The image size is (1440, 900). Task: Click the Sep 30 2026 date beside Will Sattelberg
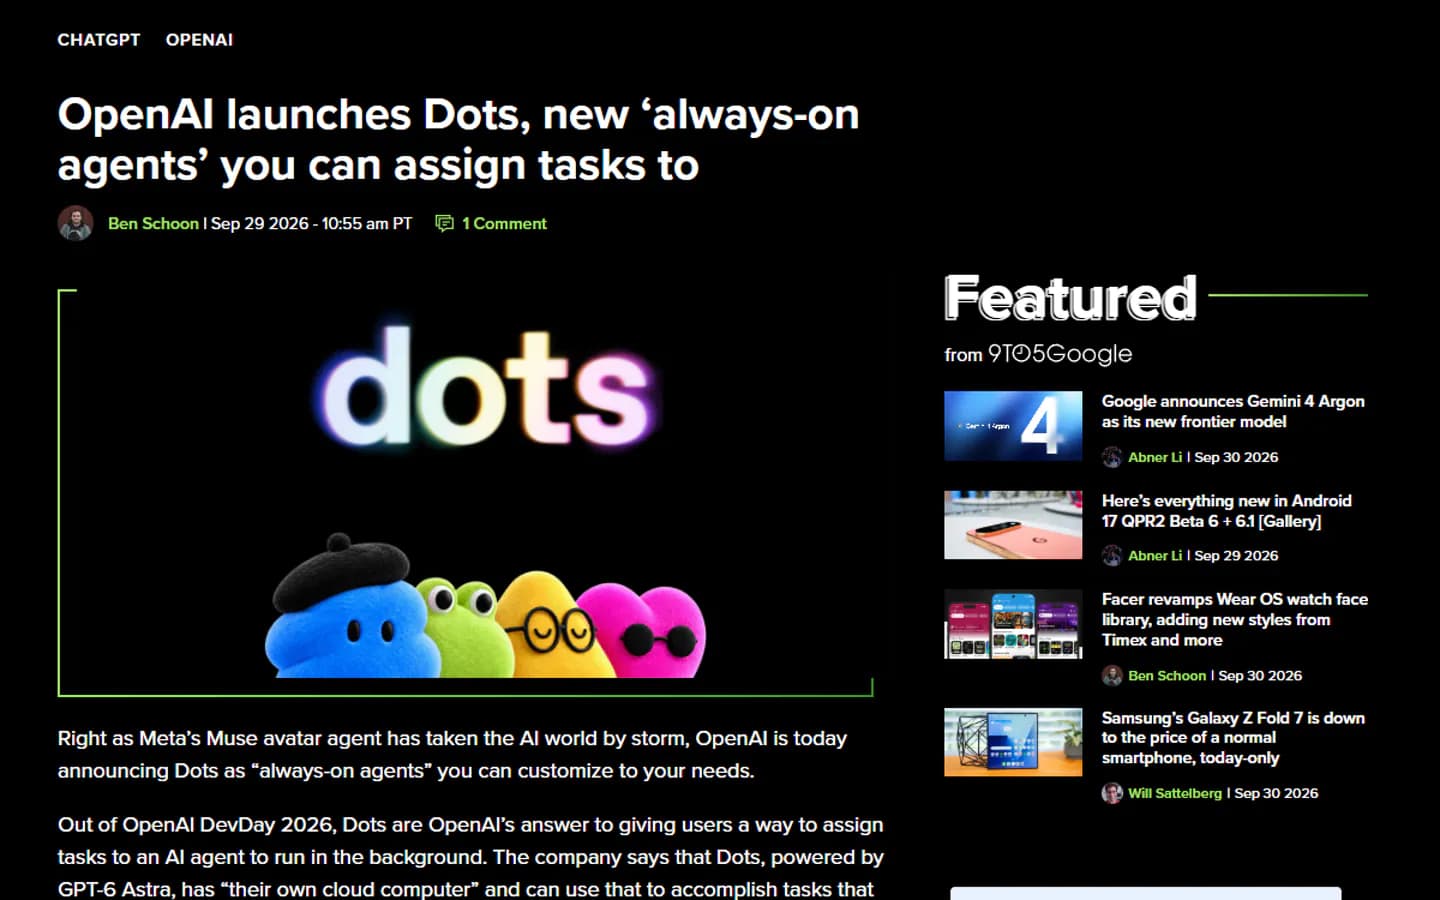click(x=1276, y=793)
